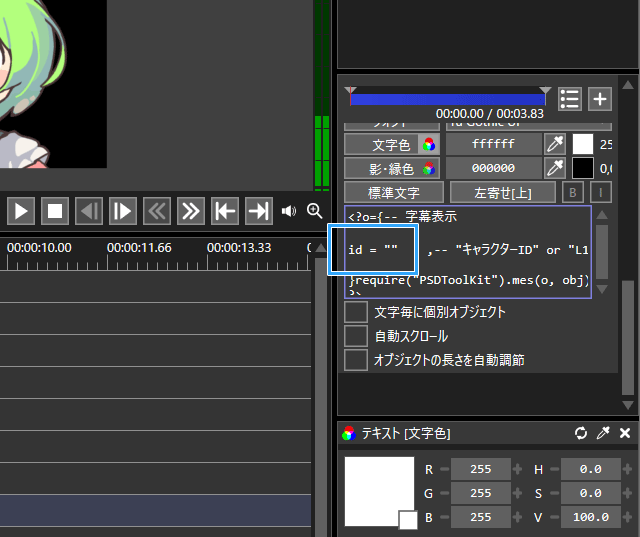Pick shadow color with the eyedropper
The image size is (640, 537).
tap(555, 168)
